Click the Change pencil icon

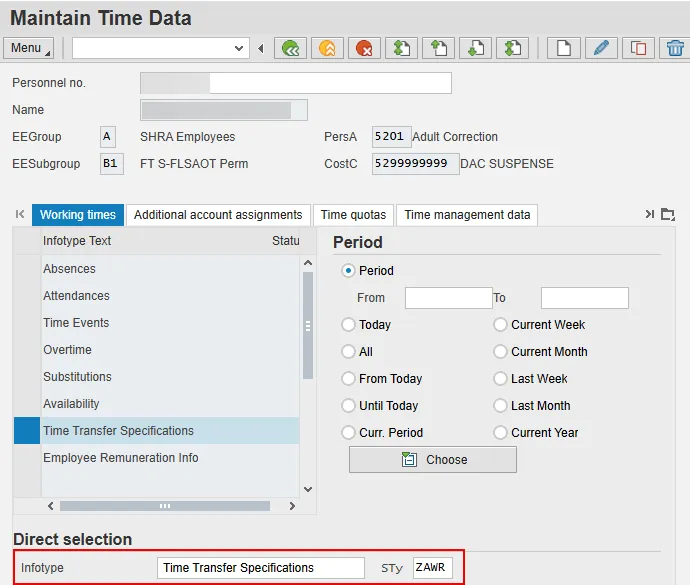pyautogui.click(x=600, y=48)
